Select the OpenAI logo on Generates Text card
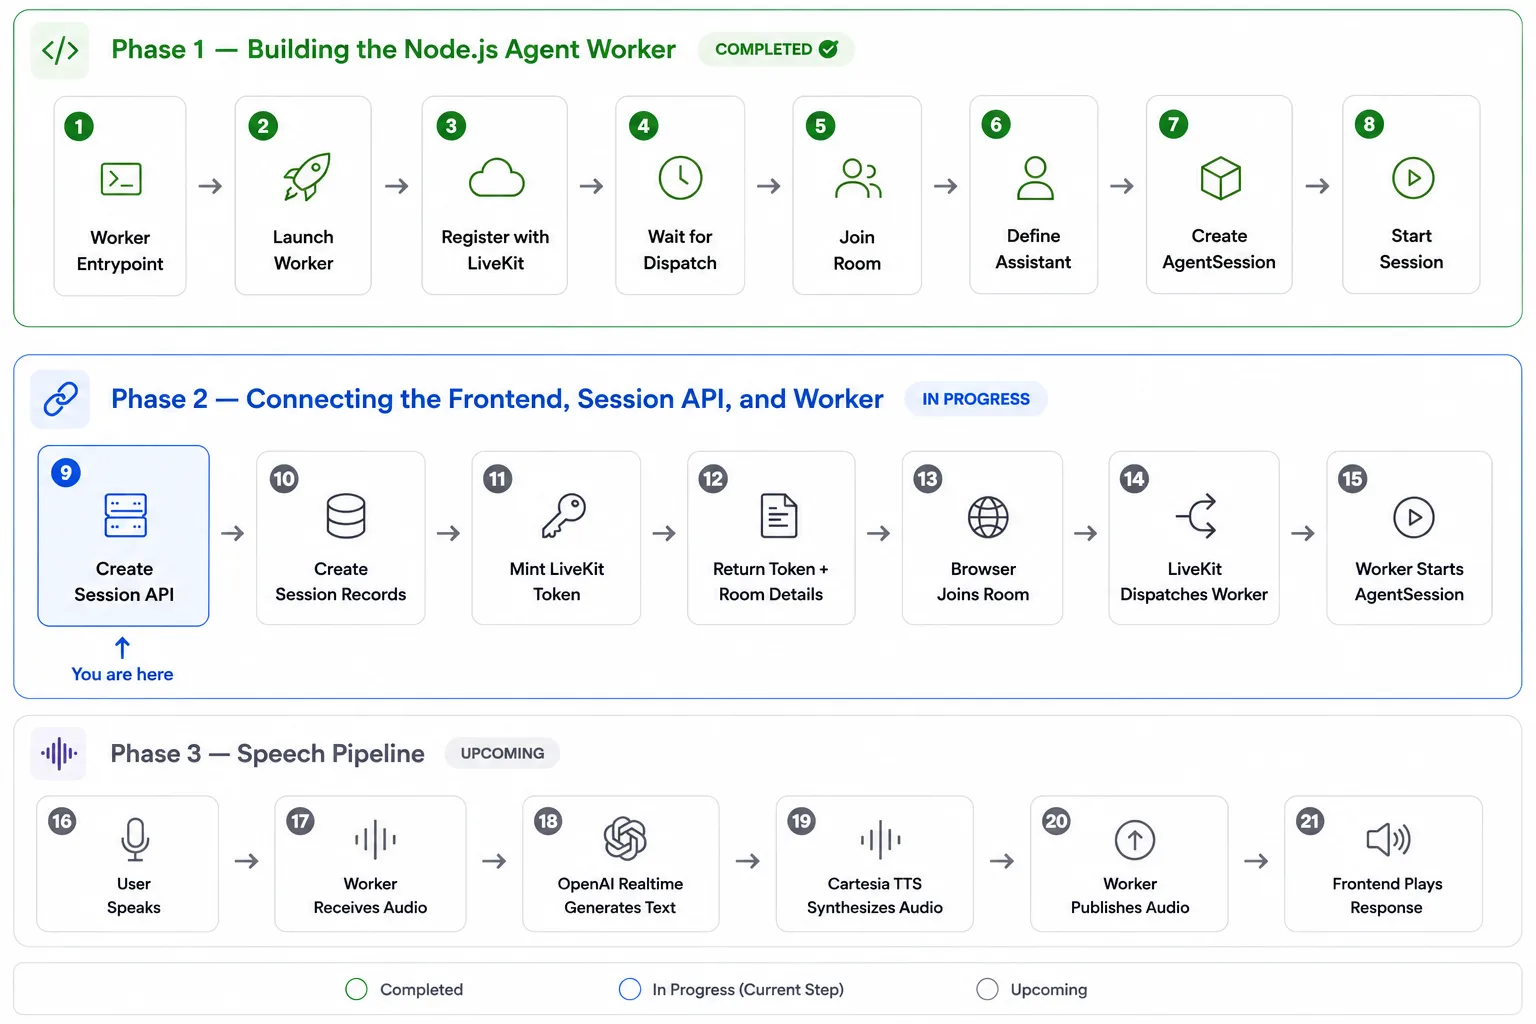 tap(625, 839)
